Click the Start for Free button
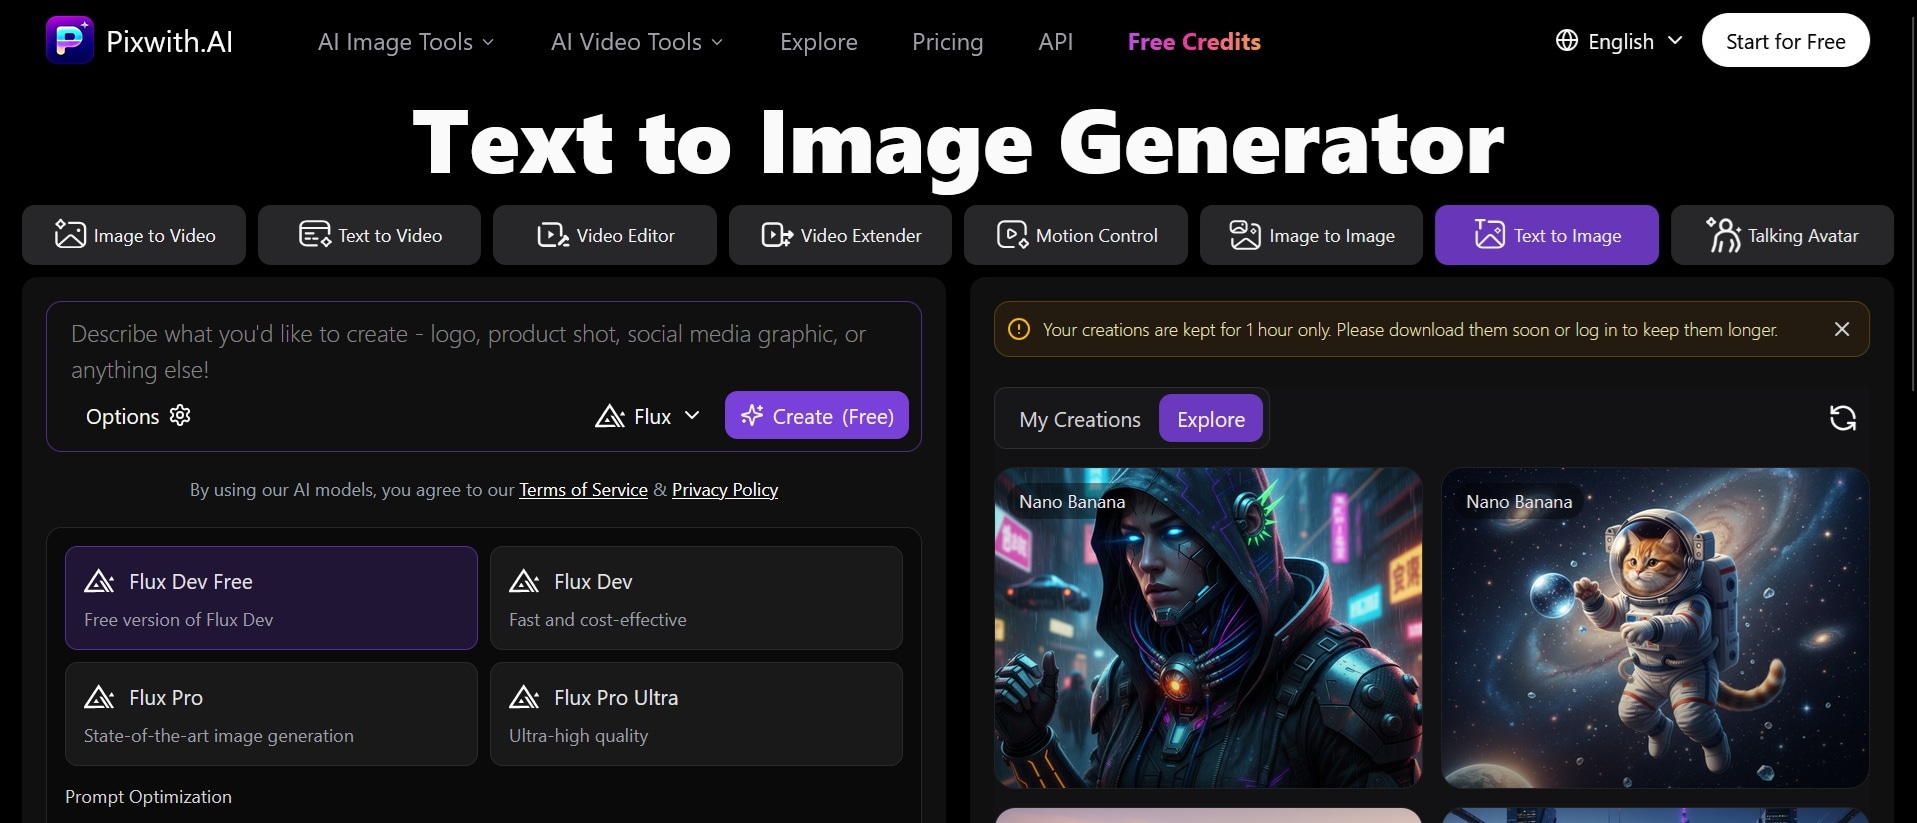The image size is (1917, 823). click(x=1786, y=41)
